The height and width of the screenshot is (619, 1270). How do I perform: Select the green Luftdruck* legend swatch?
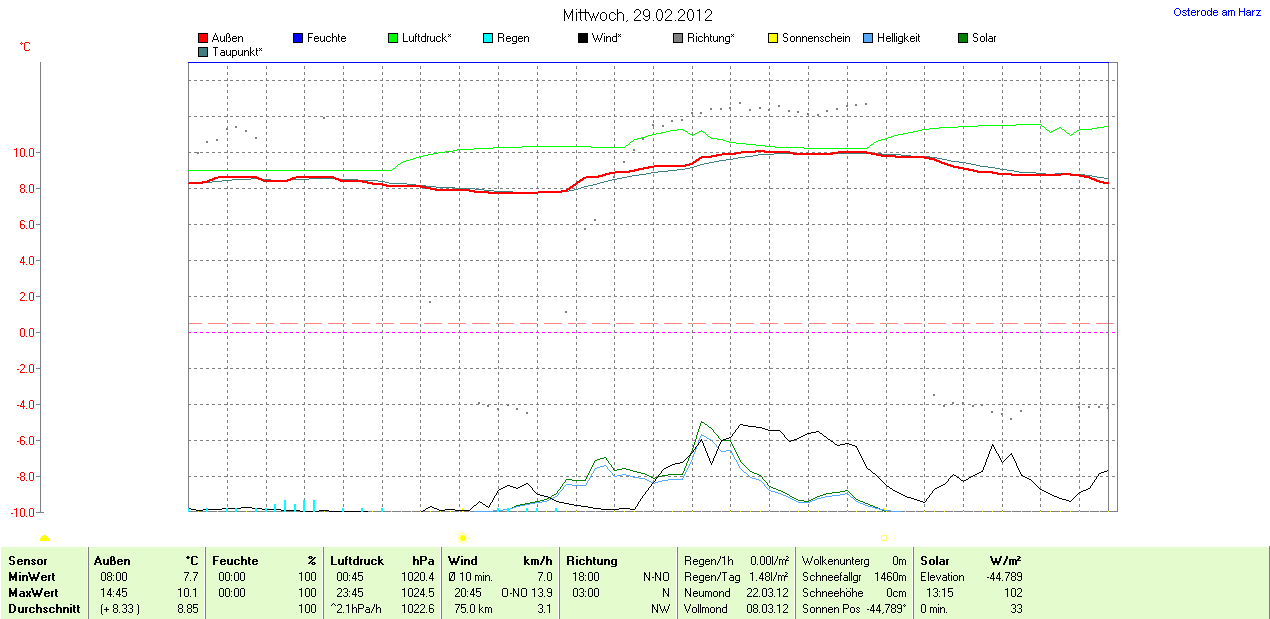pos(393,39)
